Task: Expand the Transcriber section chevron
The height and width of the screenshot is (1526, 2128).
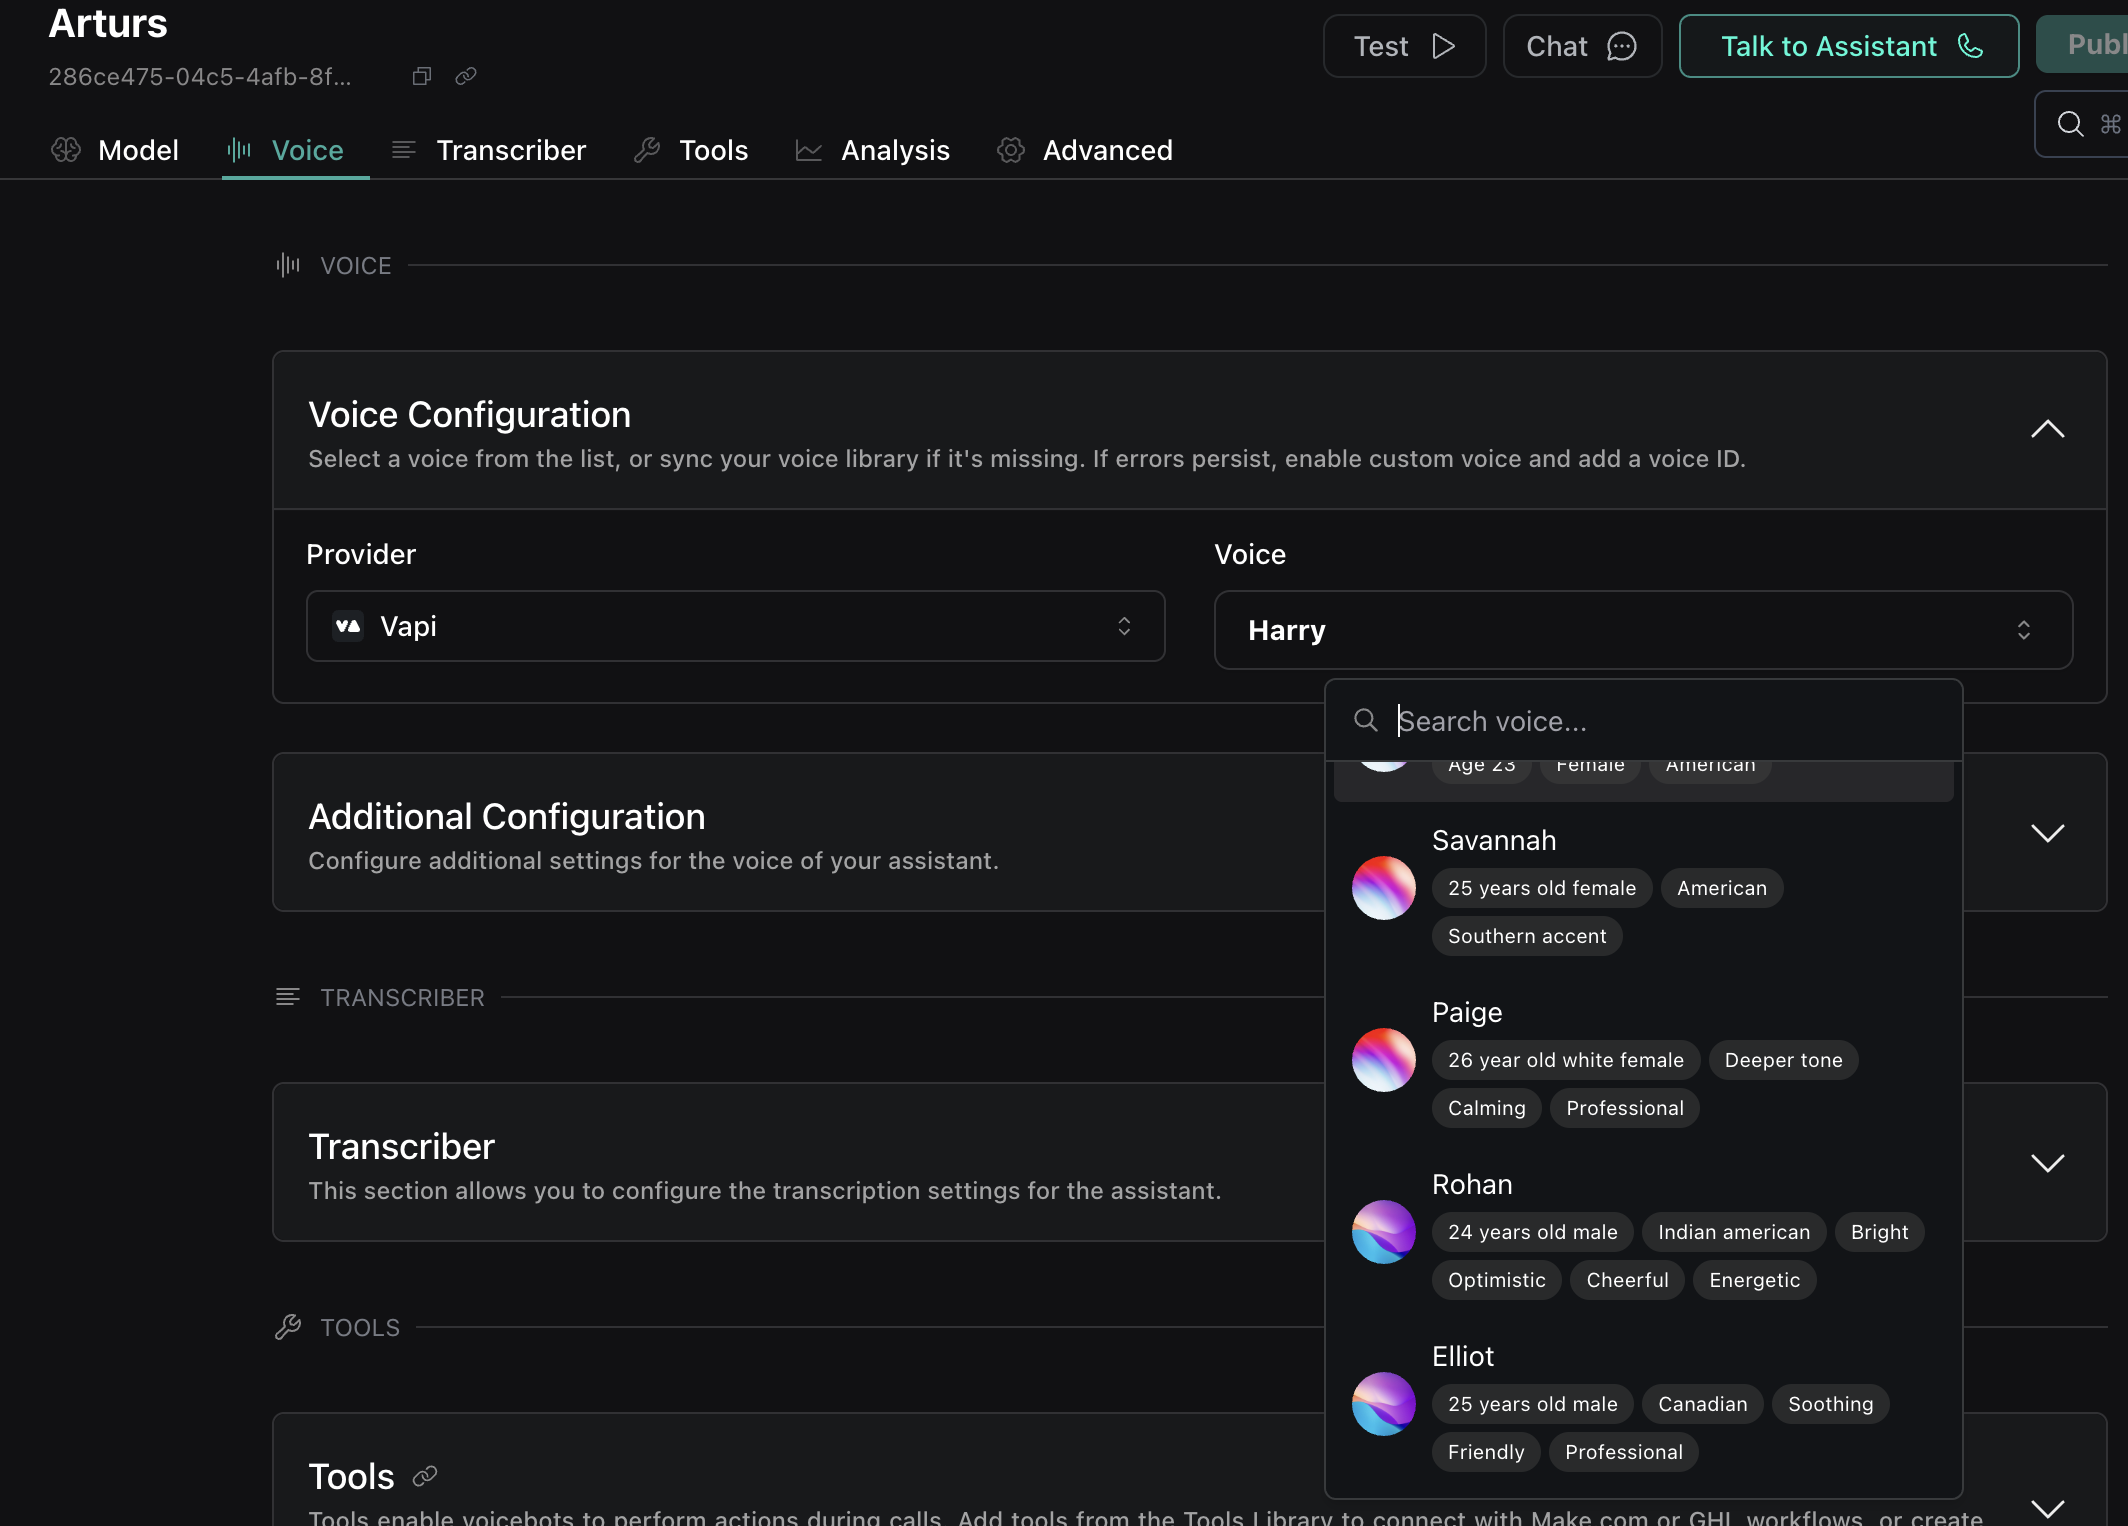Action: tap(2047, 1163)
